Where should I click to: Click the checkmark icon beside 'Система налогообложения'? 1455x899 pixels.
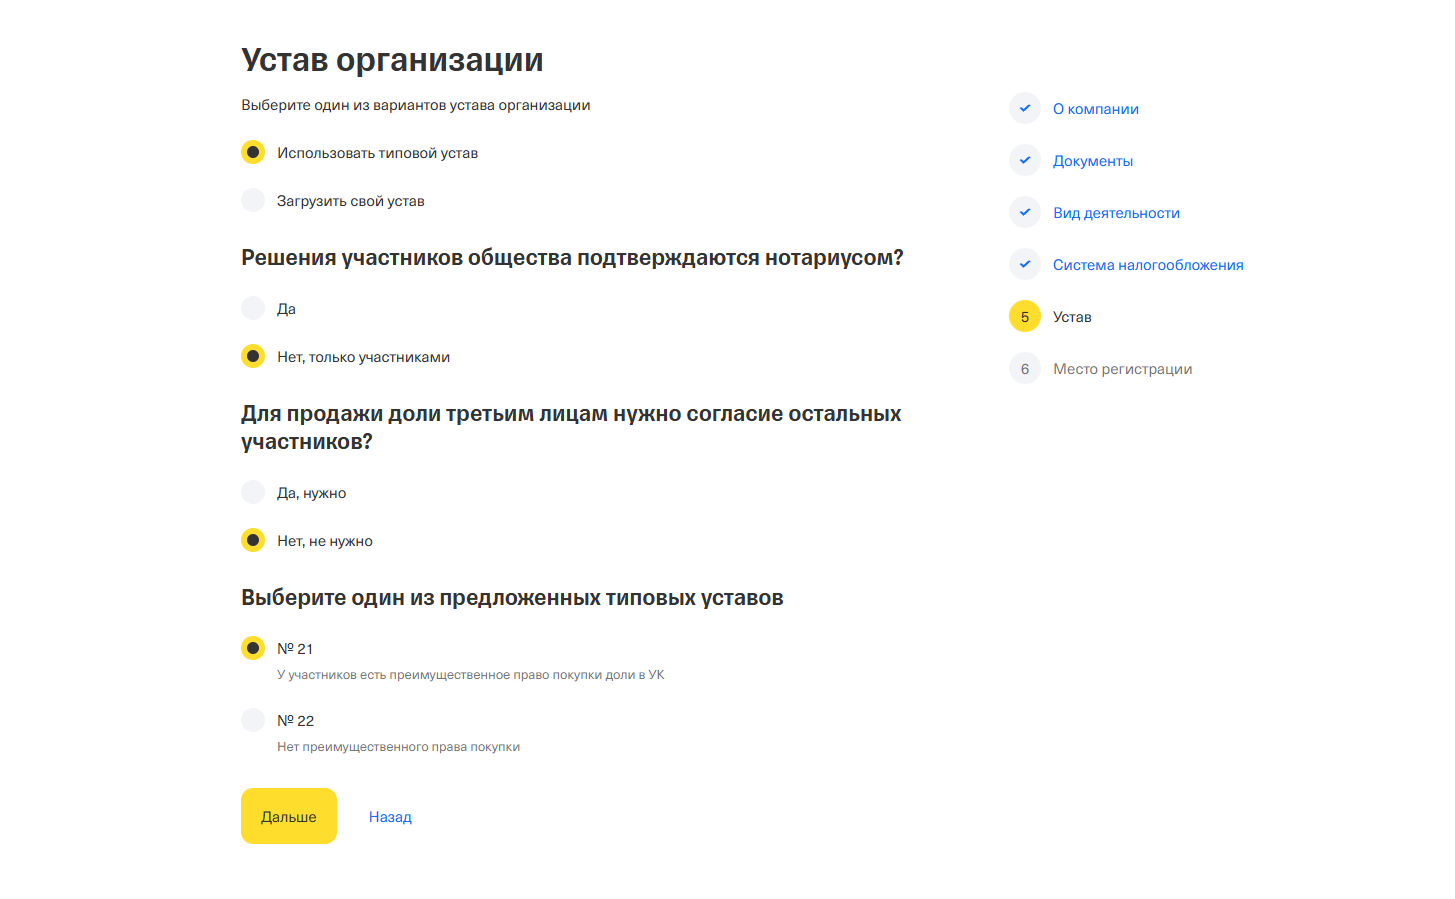[x=1025, y=264]
